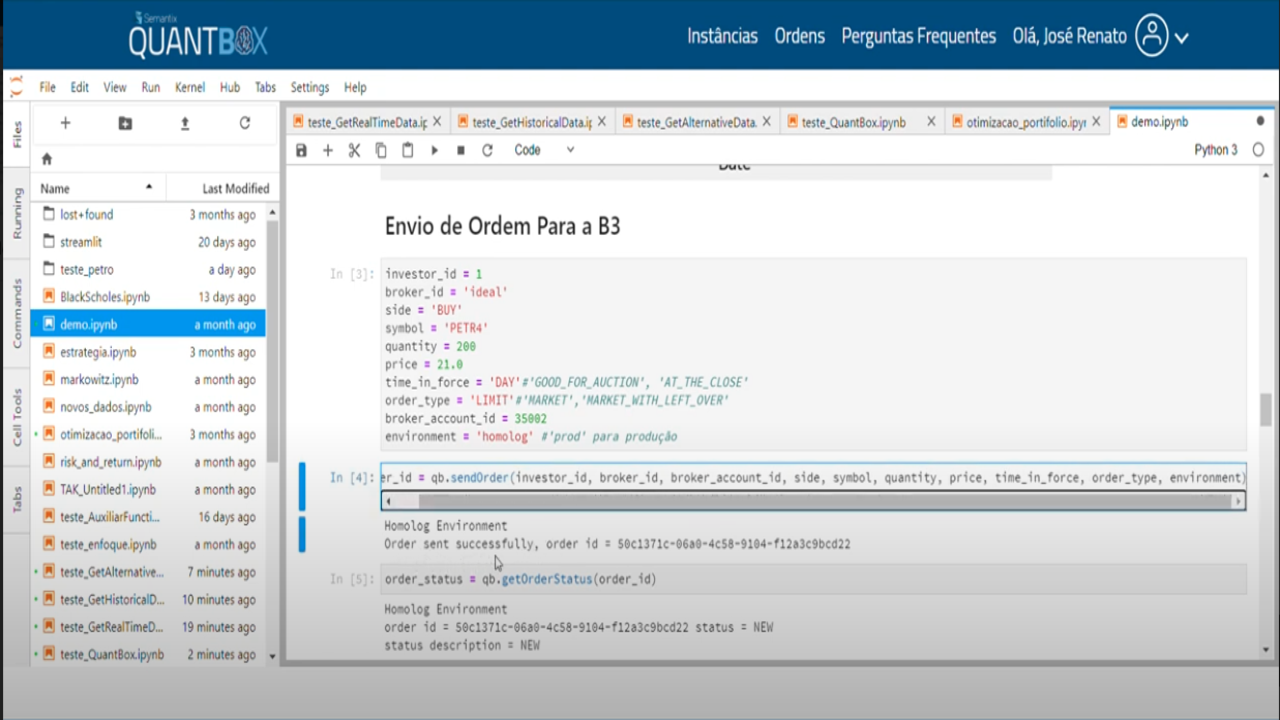Click the QuantBox logo
Screen dimensions: 1280x720
point(198,36)
